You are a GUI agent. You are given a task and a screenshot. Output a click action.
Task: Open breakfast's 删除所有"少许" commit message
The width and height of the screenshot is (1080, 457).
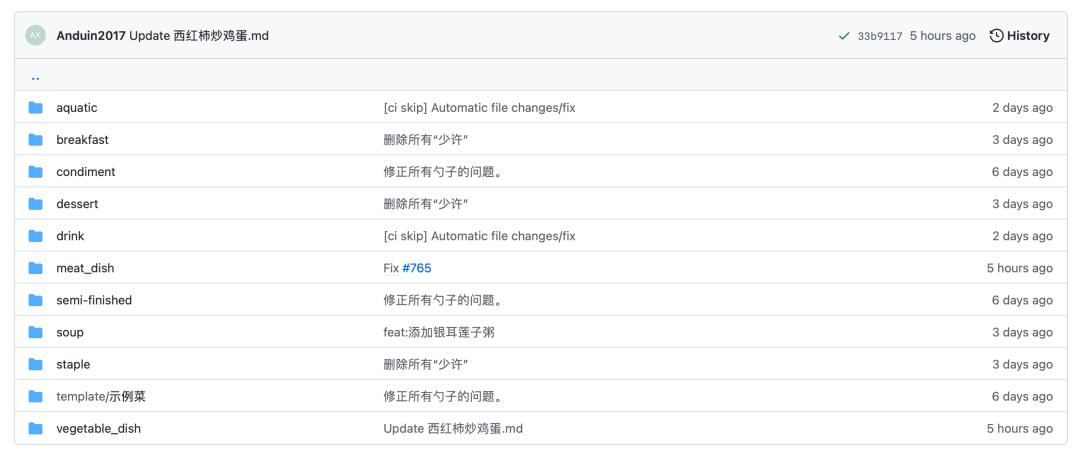pos(426,140)
